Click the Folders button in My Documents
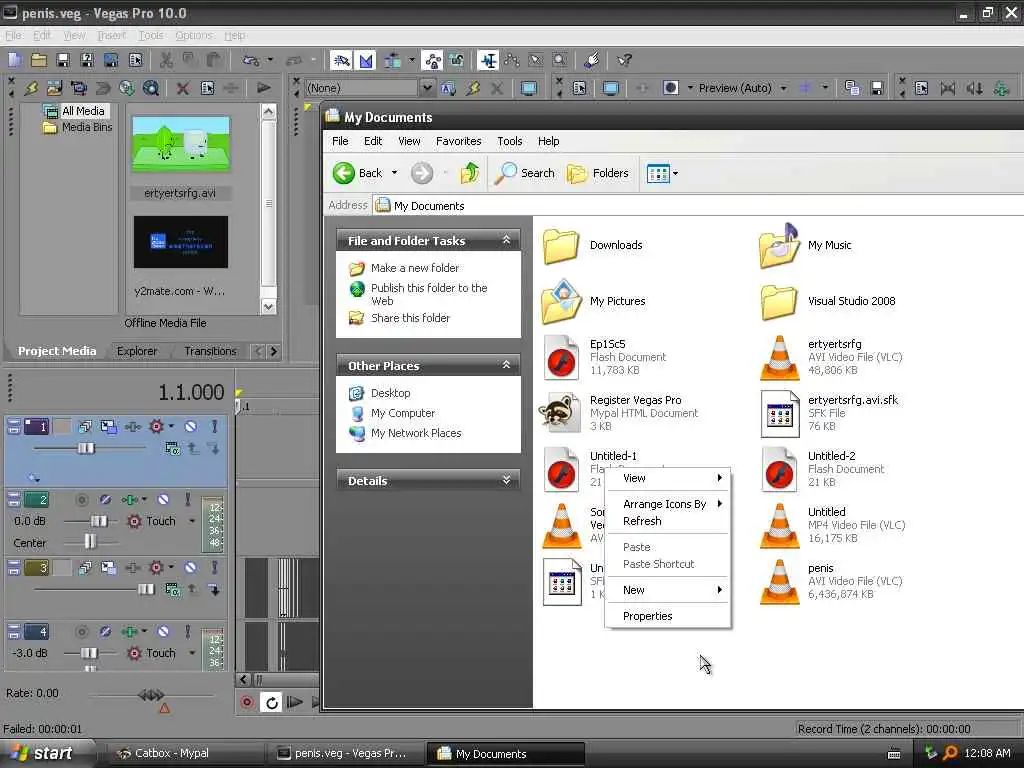The width and height of the screenshot is (1024, 768). point(598,173)
